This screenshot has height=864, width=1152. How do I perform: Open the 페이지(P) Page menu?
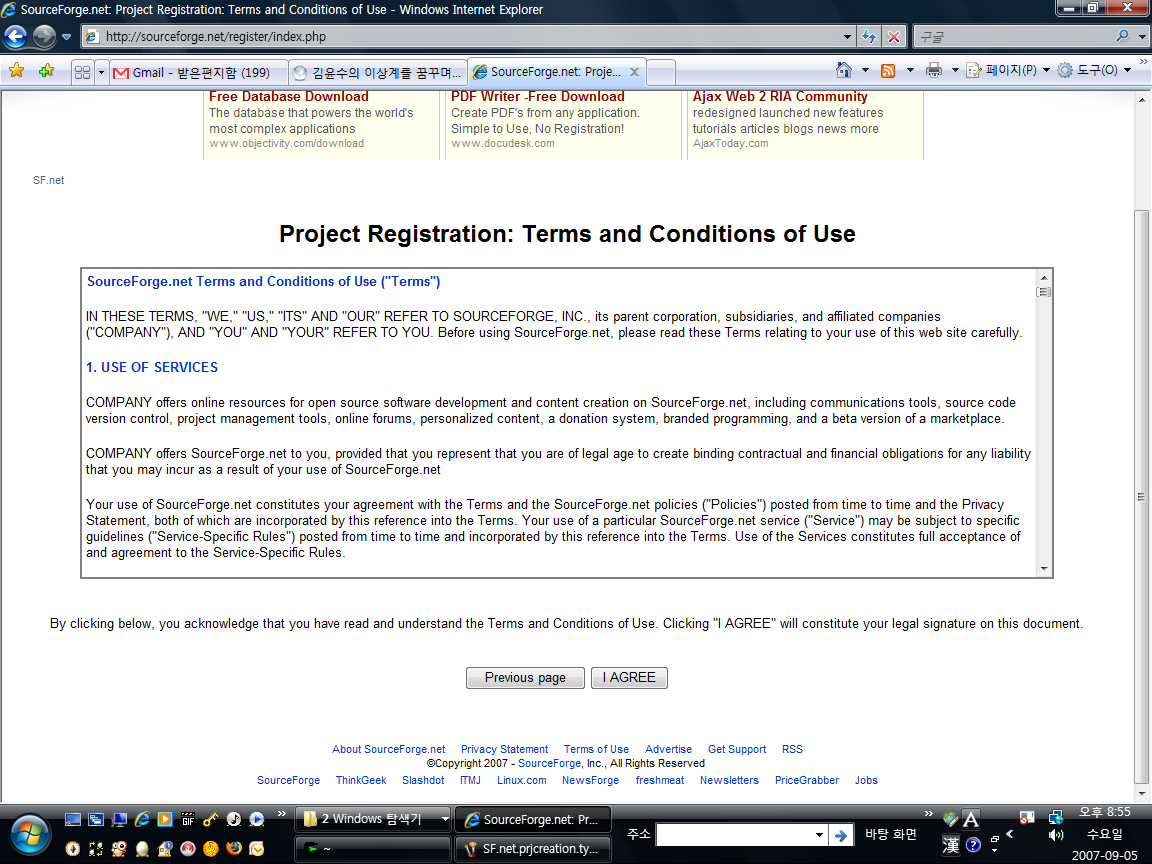pyautogui.click(x=1008, y=70)
